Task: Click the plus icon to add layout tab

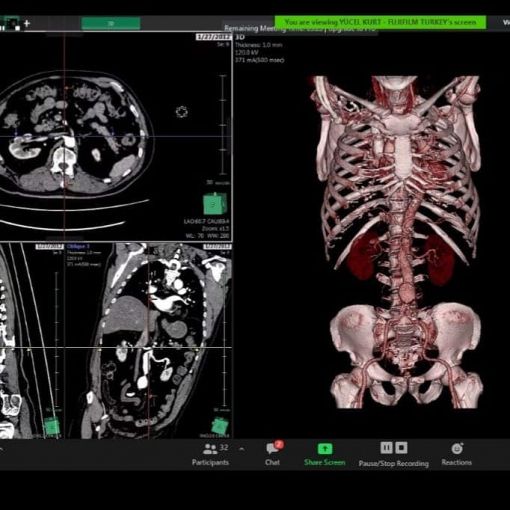Action: tap(27, 23)
